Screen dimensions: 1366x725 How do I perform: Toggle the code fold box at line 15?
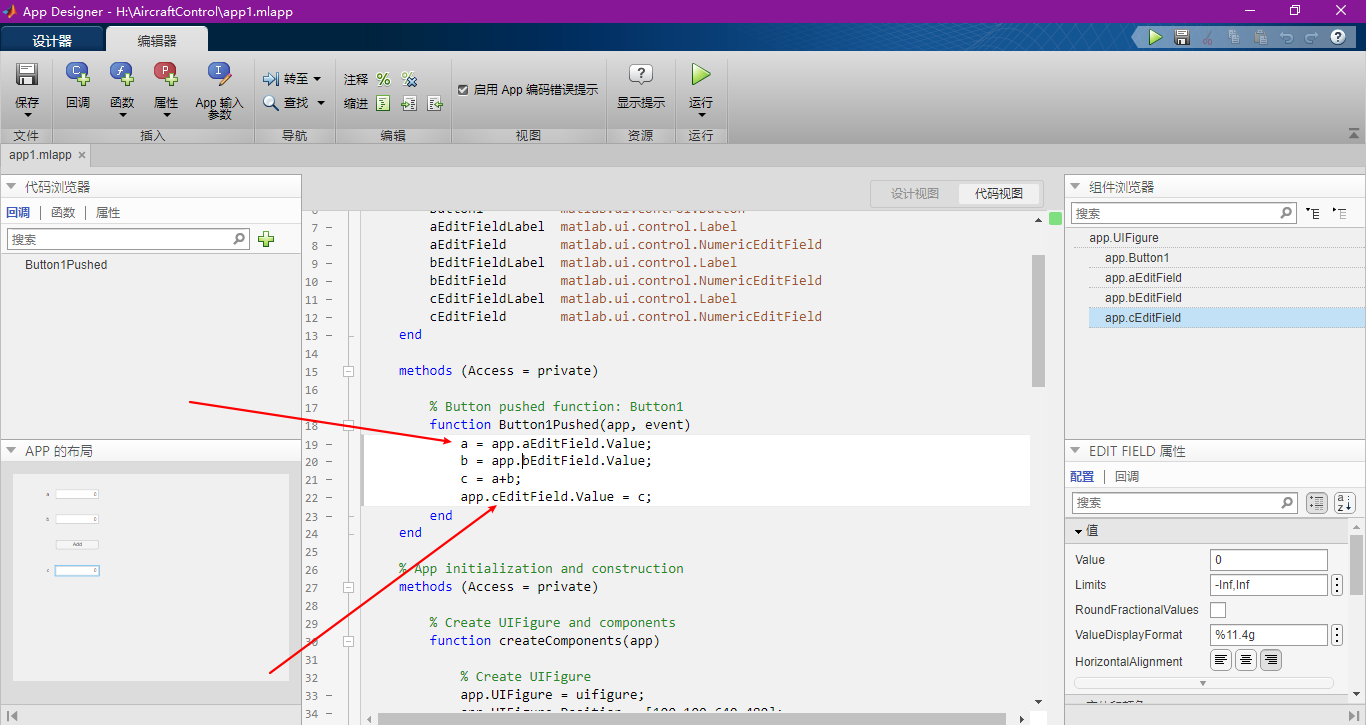[x=348, y=371]
